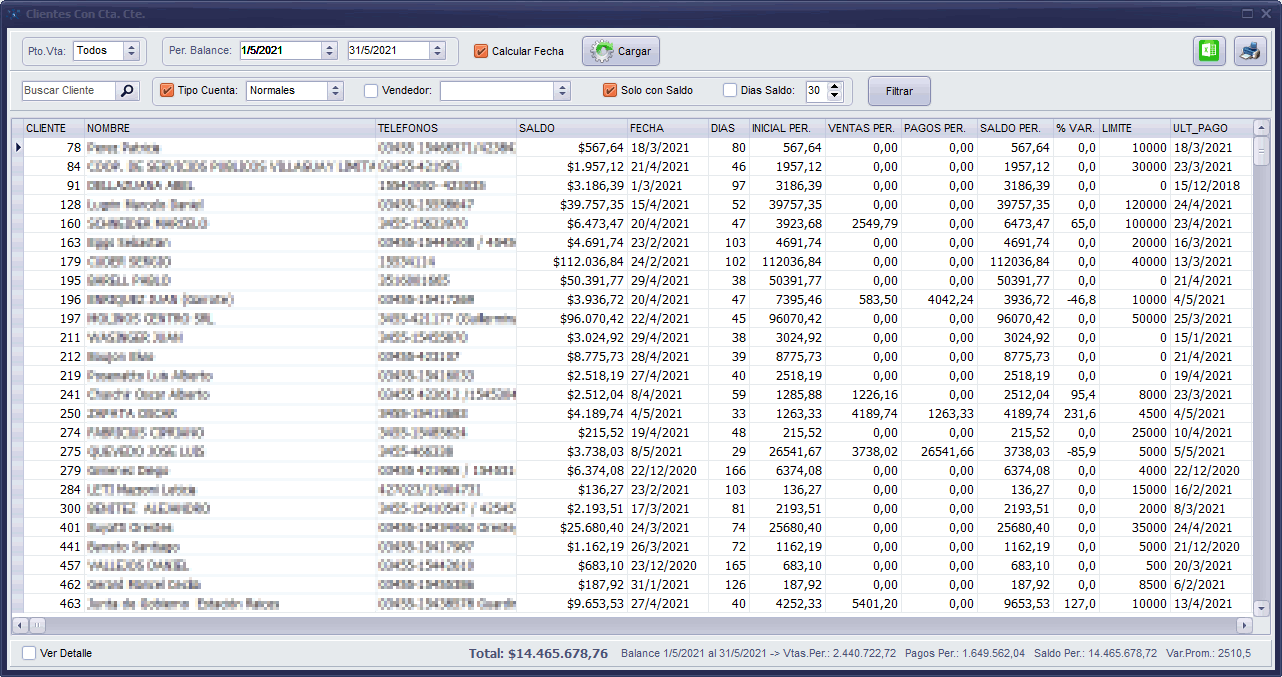The width and height of the screenshot is (1282, 677).
Task: Click the vertical scrollbar down arrow
Action: pyautogui.click(x=1261, y=607)
